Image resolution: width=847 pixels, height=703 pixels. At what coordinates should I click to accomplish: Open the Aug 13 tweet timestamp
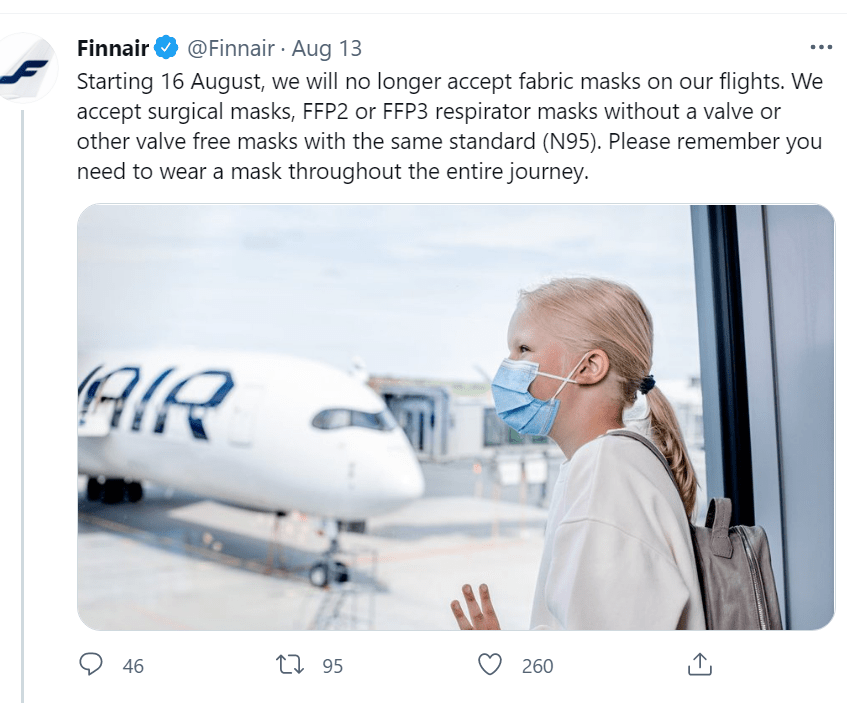[x=327, y=48]
